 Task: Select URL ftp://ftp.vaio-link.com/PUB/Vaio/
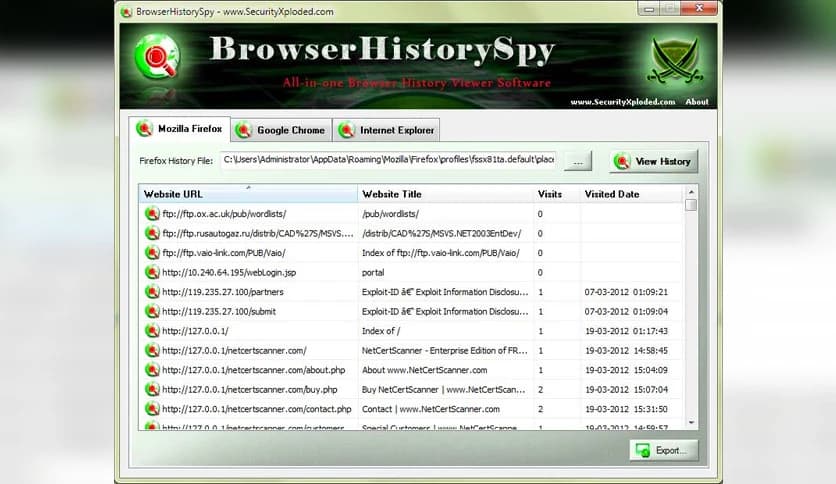223,253
